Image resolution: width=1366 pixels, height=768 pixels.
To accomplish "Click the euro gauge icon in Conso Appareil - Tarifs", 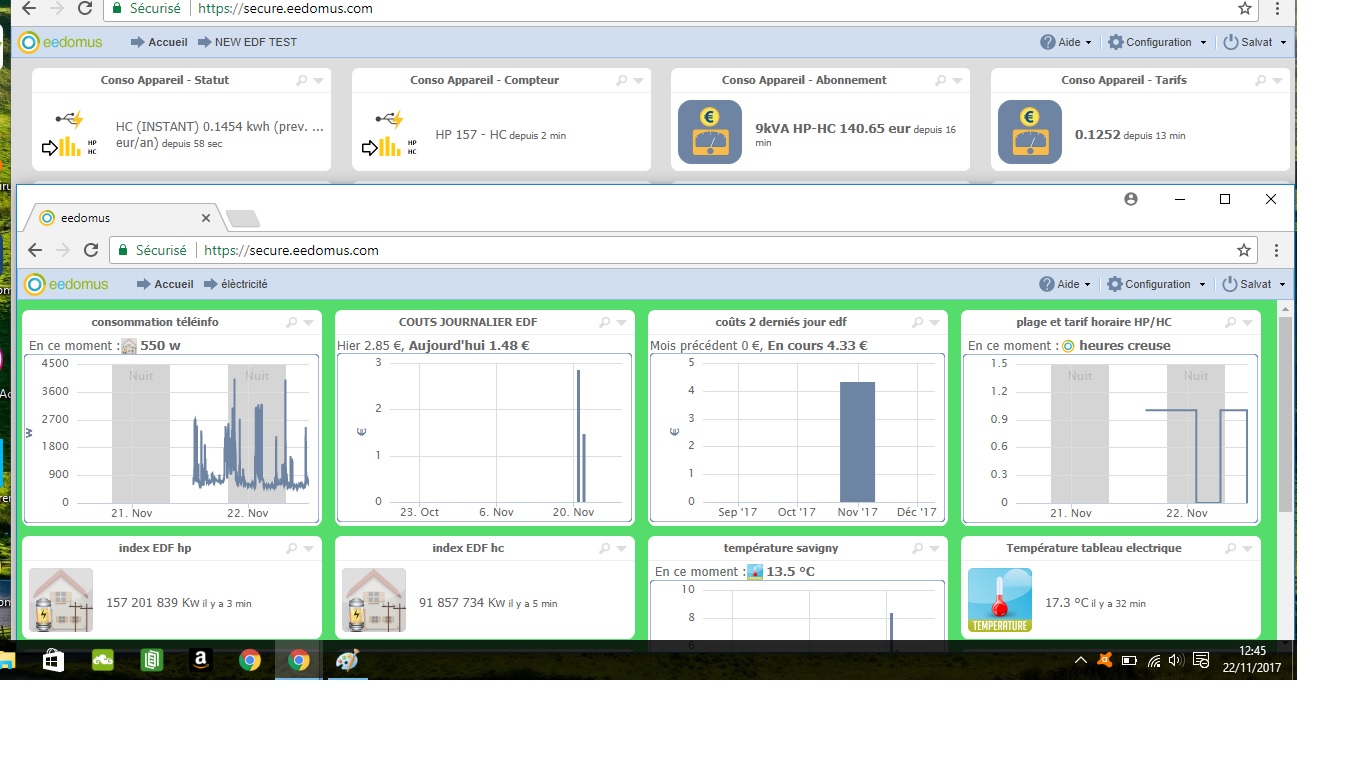I will (x=1030, y=132).
